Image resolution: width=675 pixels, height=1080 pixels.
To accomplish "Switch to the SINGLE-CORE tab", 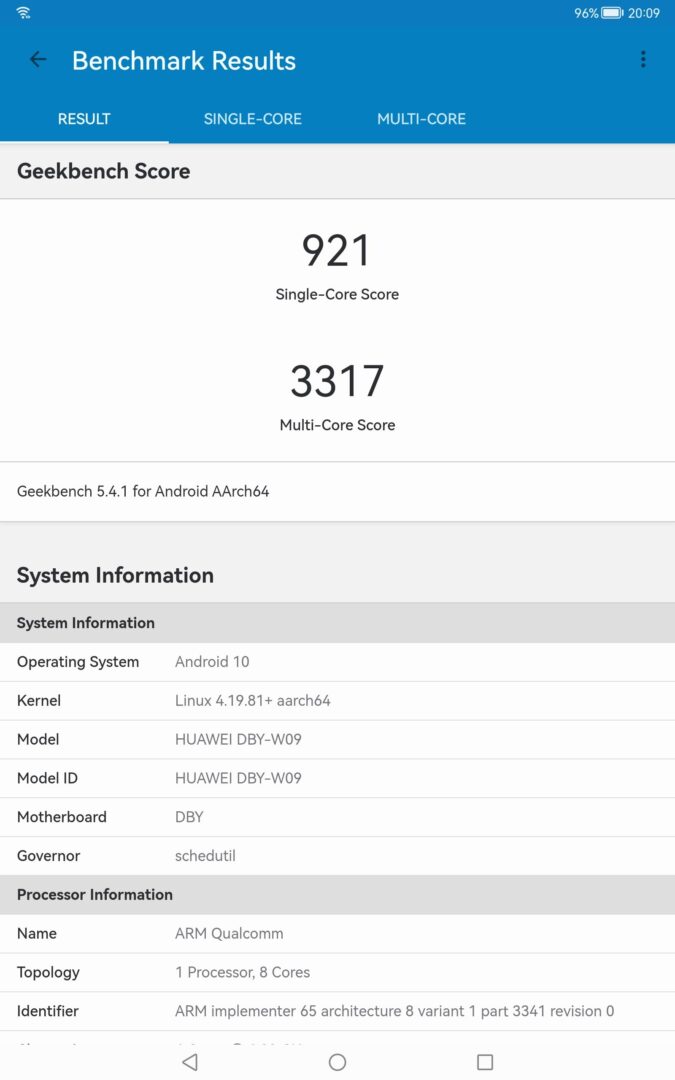I will (253, 118).
